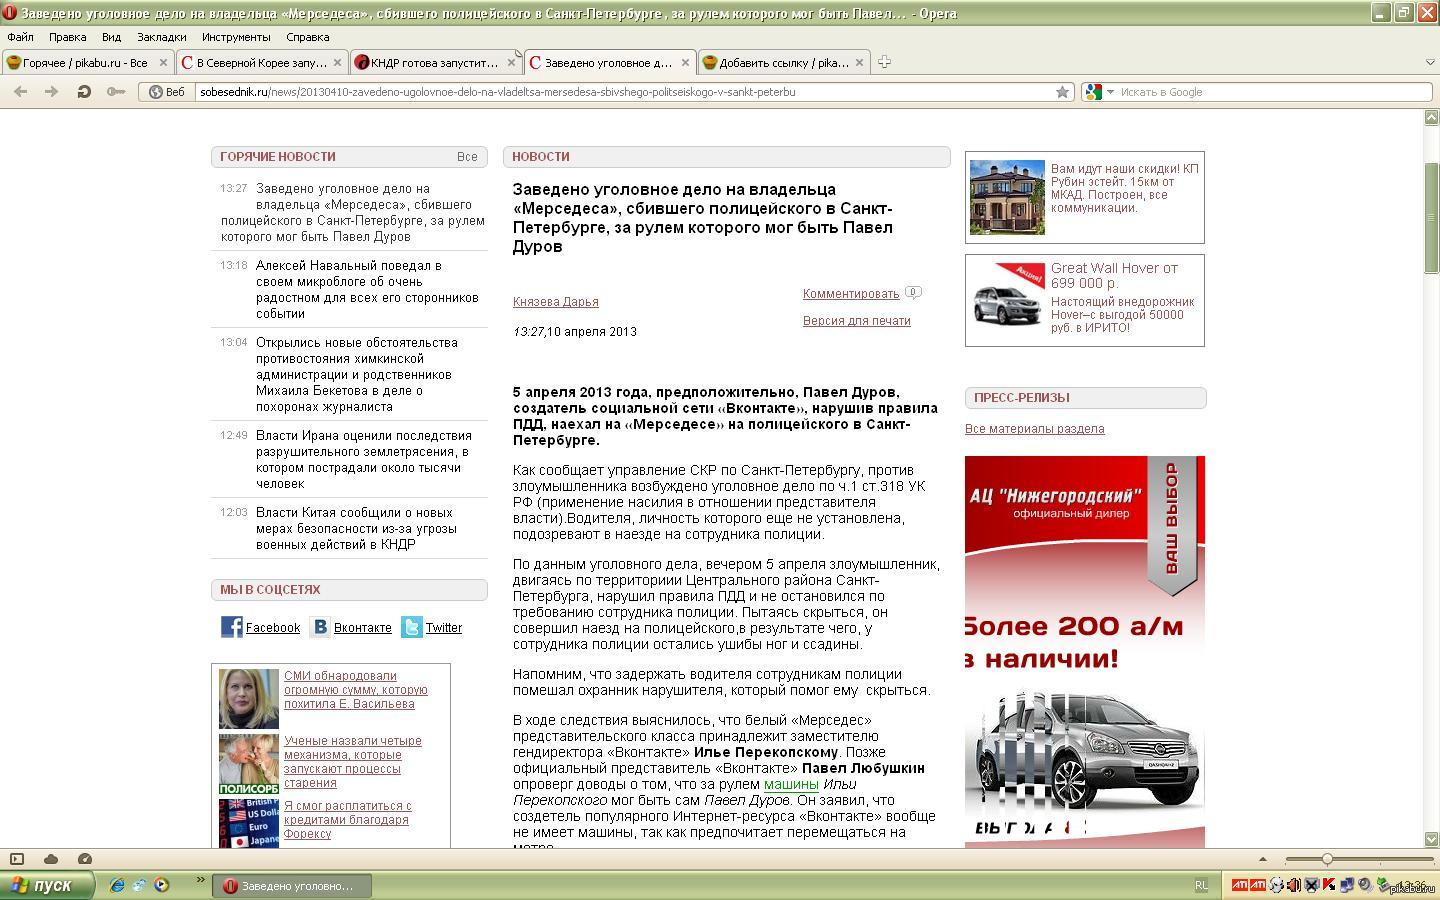Screen dimensions: 1440x900
Task: Click the comment count bubble icon
Action: pyautogui.click(x=913, y=293)
